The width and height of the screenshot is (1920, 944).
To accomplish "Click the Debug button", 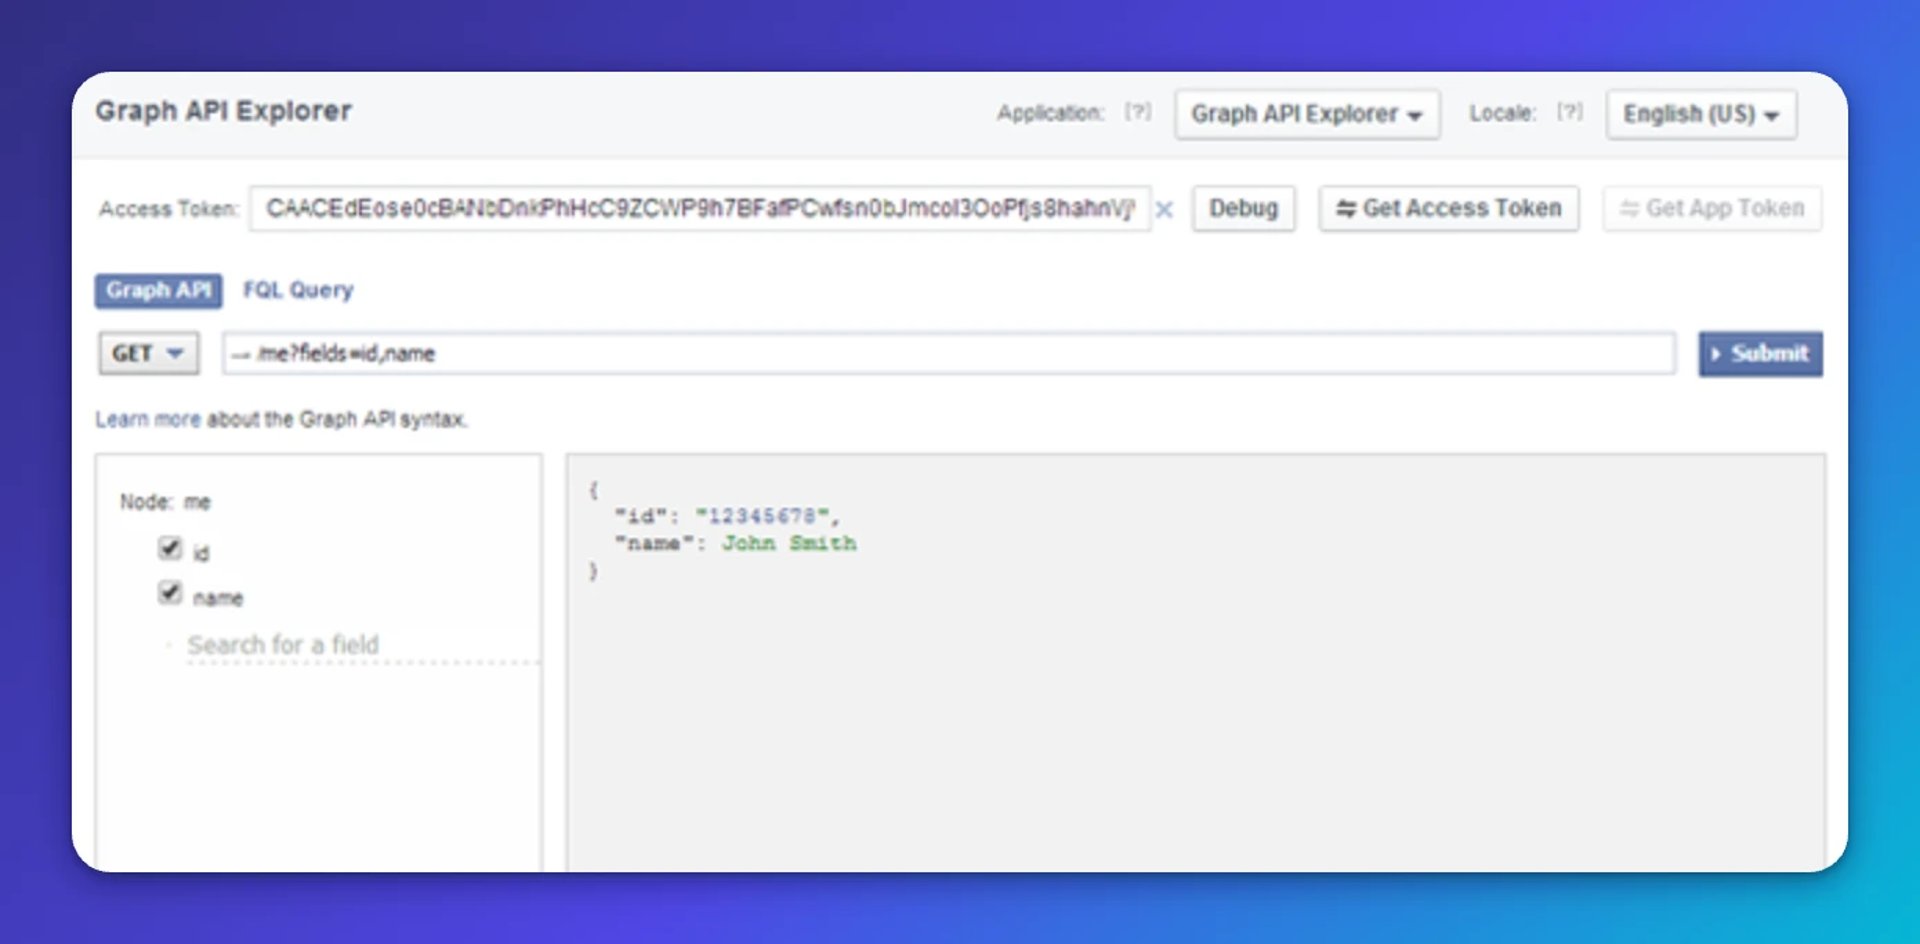I will [x=1243, y=208].
